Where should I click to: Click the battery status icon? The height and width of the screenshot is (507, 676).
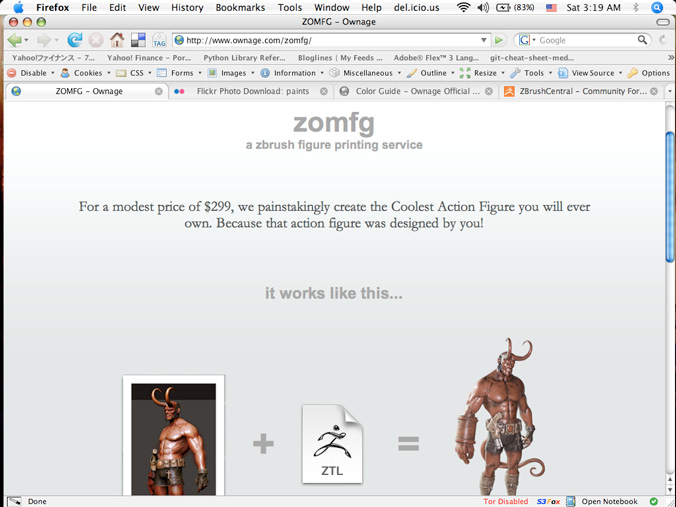click(503, 7)
